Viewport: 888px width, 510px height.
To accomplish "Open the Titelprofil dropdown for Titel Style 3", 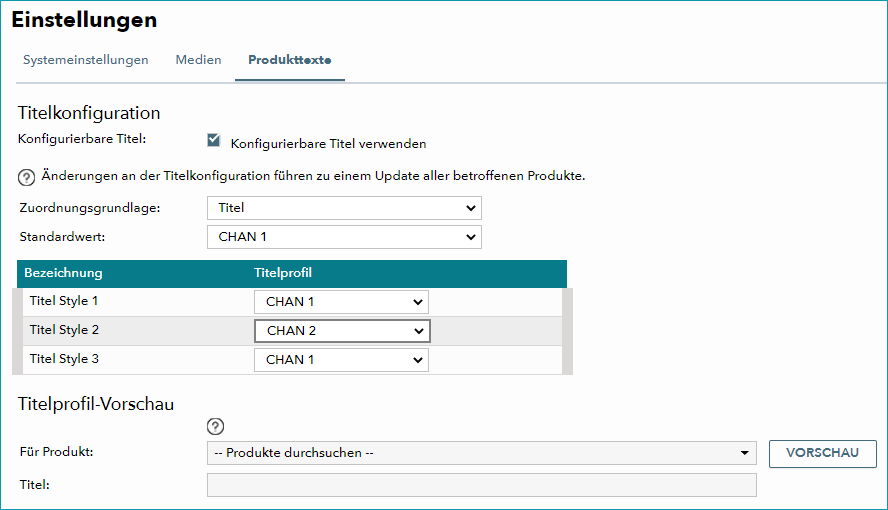I will 341,360.
